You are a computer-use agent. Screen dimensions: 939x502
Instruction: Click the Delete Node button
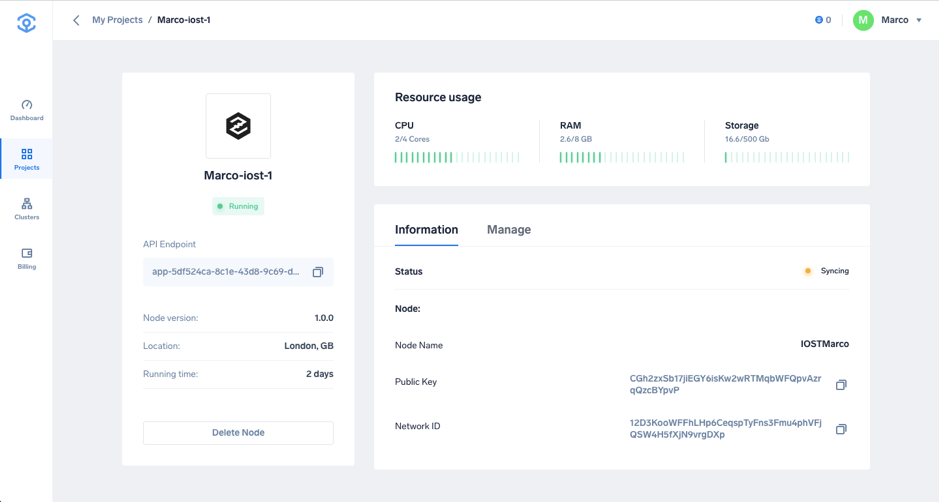pos(238,433)
